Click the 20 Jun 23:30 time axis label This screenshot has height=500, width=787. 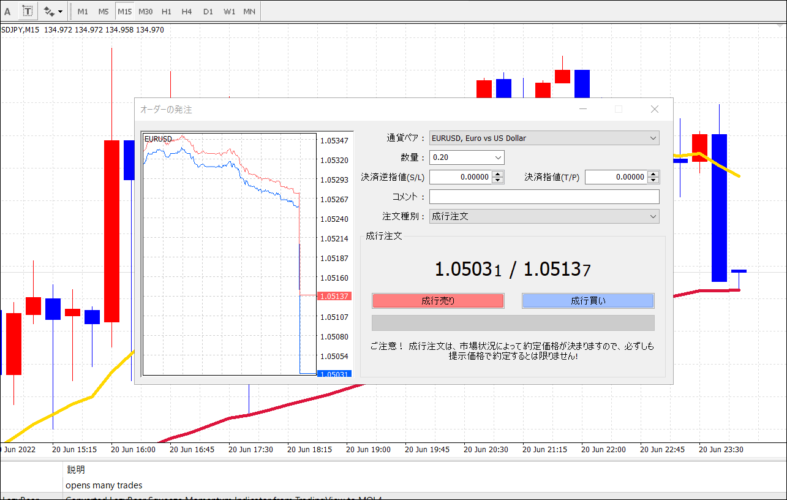point(721,449)
